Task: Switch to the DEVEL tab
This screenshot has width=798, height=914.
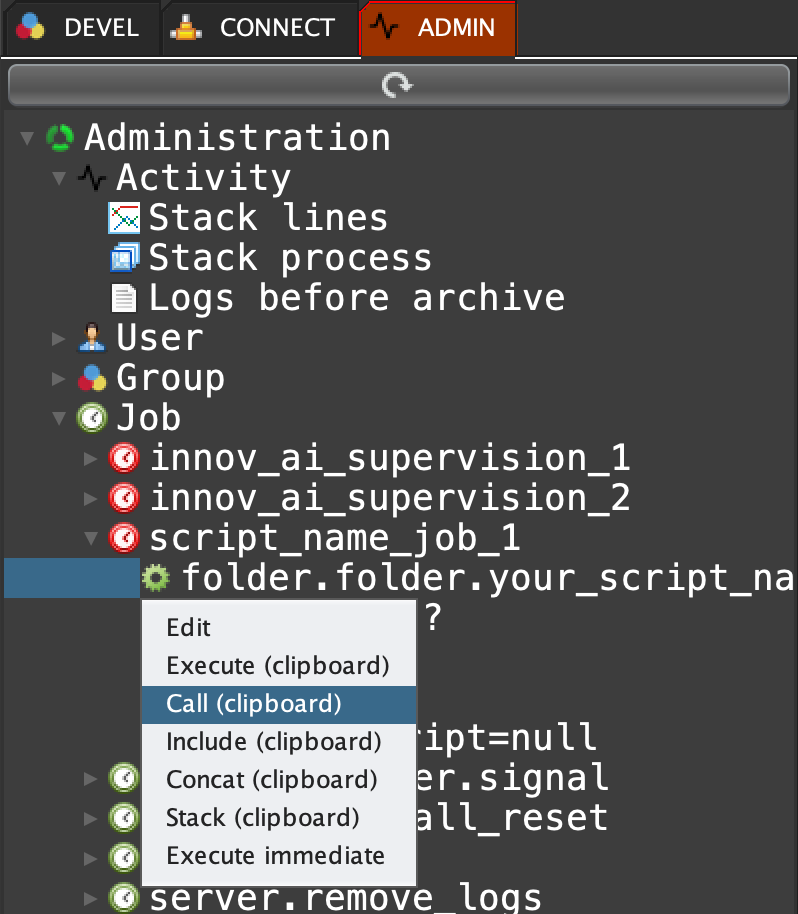Action: pos(80,27)
